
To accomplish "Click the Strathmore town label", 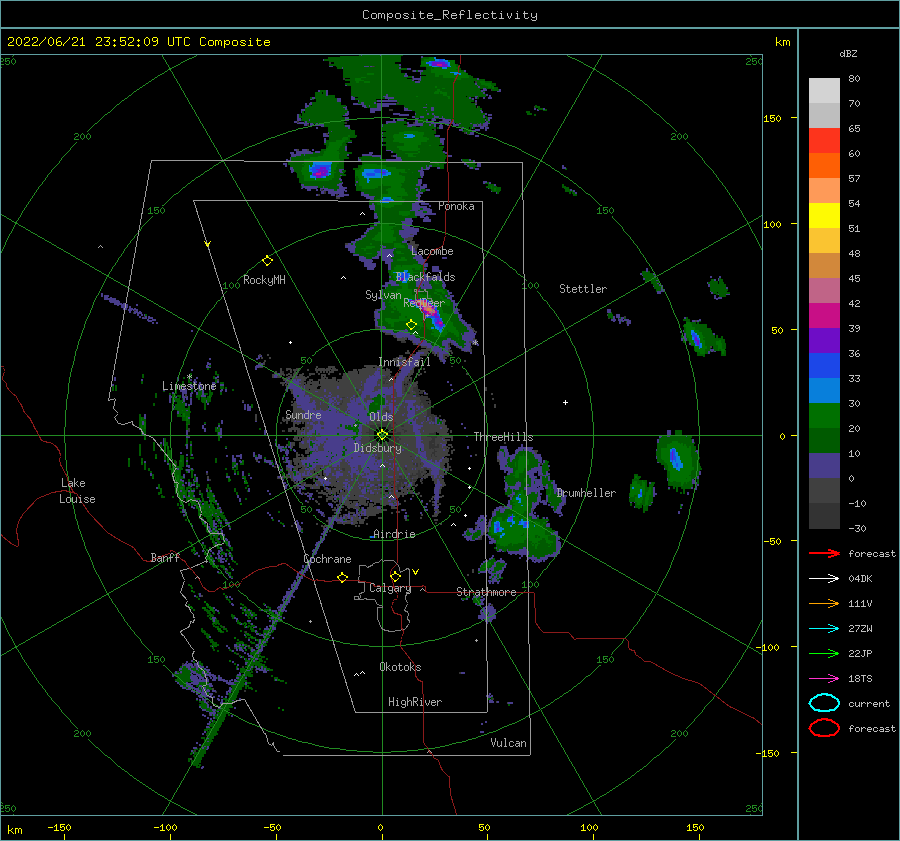I will pos(486,592).
